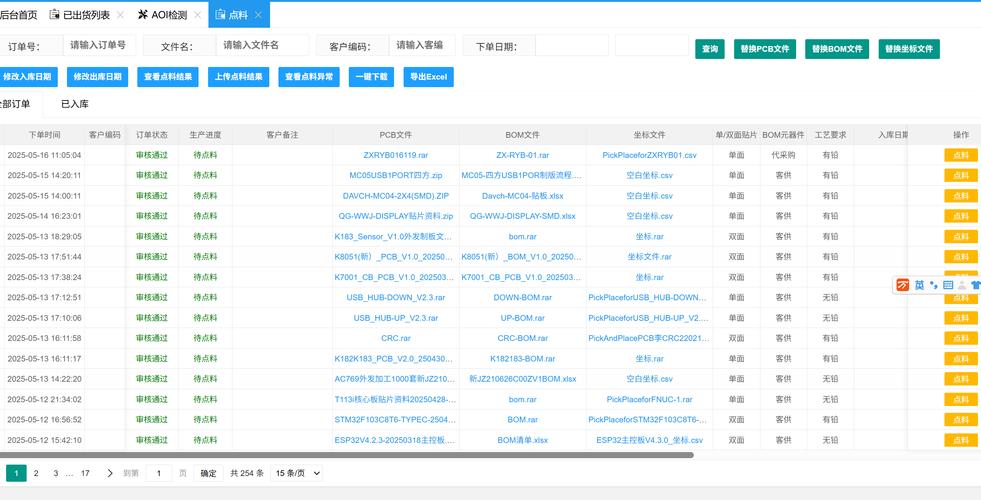The width and height of the screenshot is (981, 500).
Task: Toggle punctuation mode in input-method bar
Action: 933,285
